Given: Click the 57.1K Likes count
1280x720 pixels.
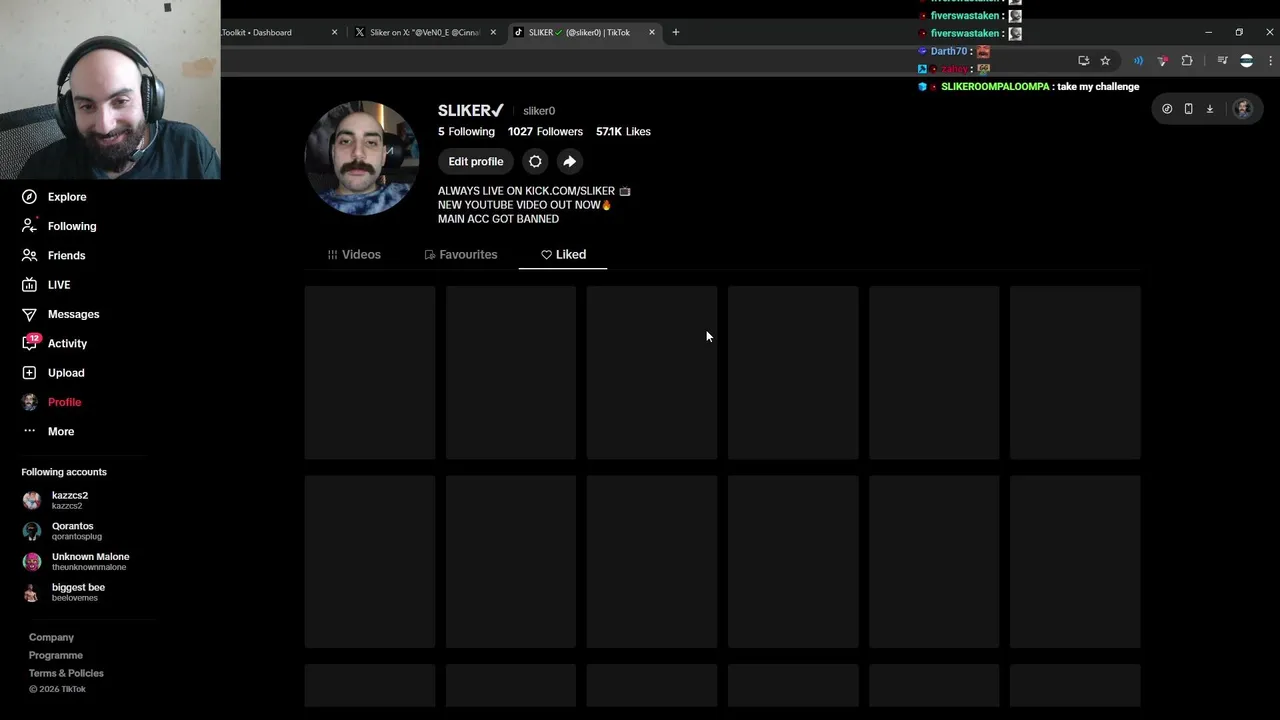Looking at the screenshot, I should pos(623,132).
